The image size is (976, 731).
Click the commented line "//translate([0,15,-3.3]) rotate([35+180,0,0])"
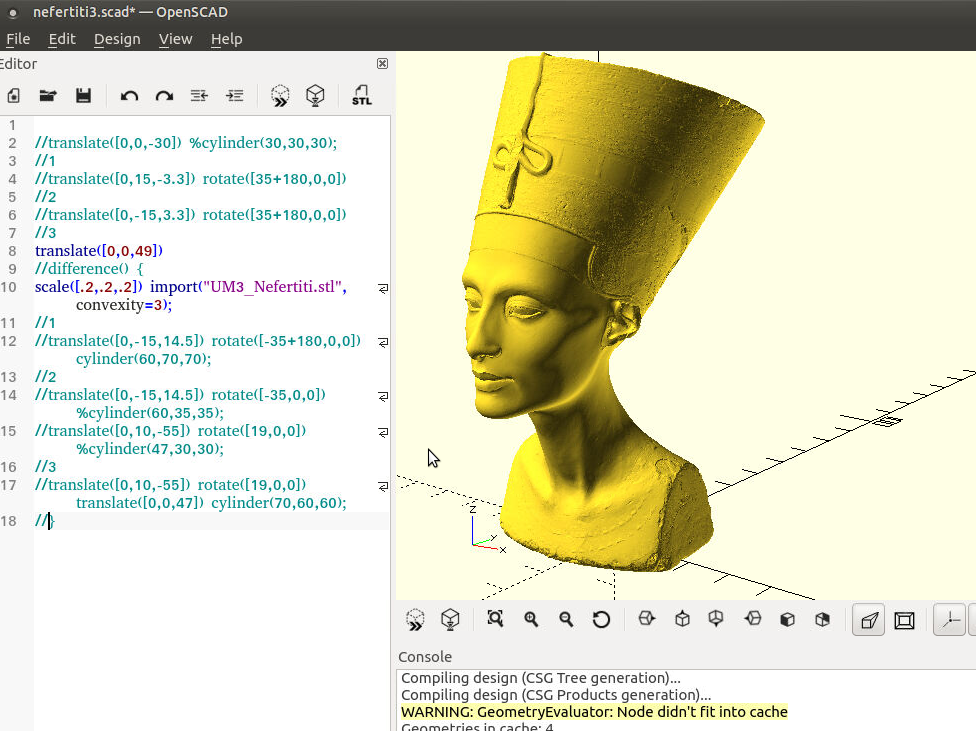pyautogui.click(x=190, y=179)
